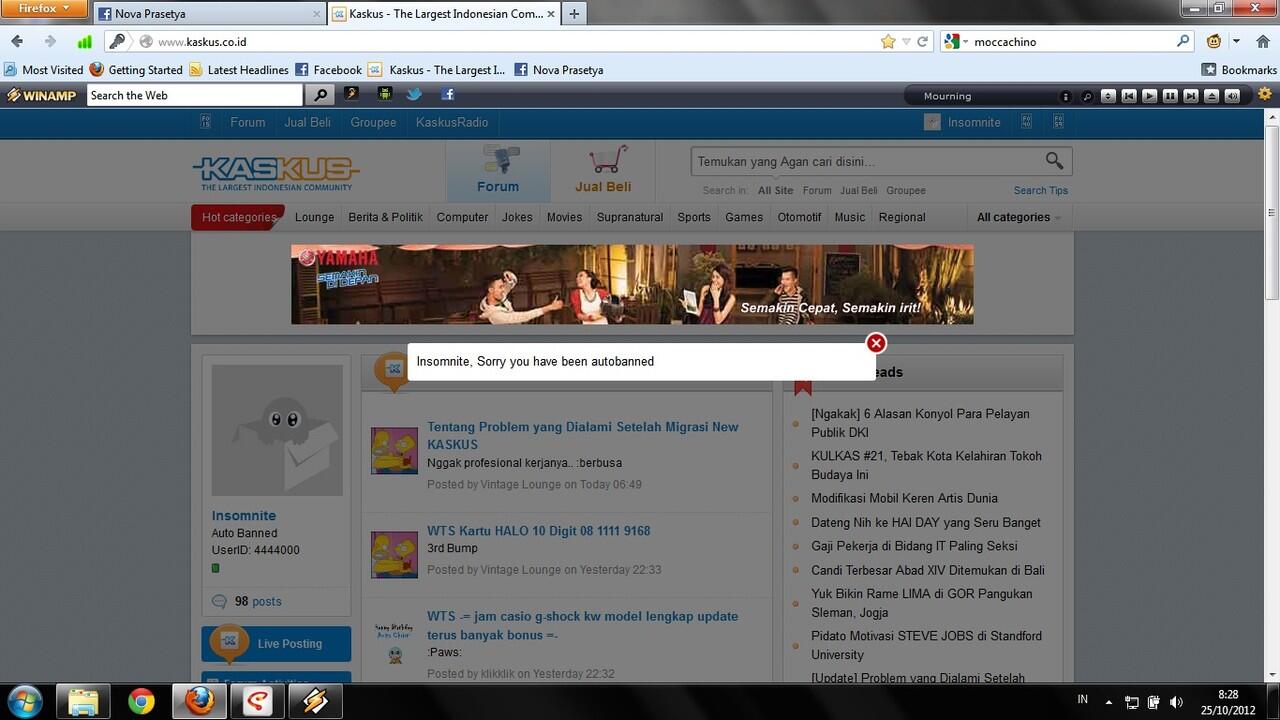Open the Google search engine dropdown
Screen dimensions: 1280x720
[955, 42]
